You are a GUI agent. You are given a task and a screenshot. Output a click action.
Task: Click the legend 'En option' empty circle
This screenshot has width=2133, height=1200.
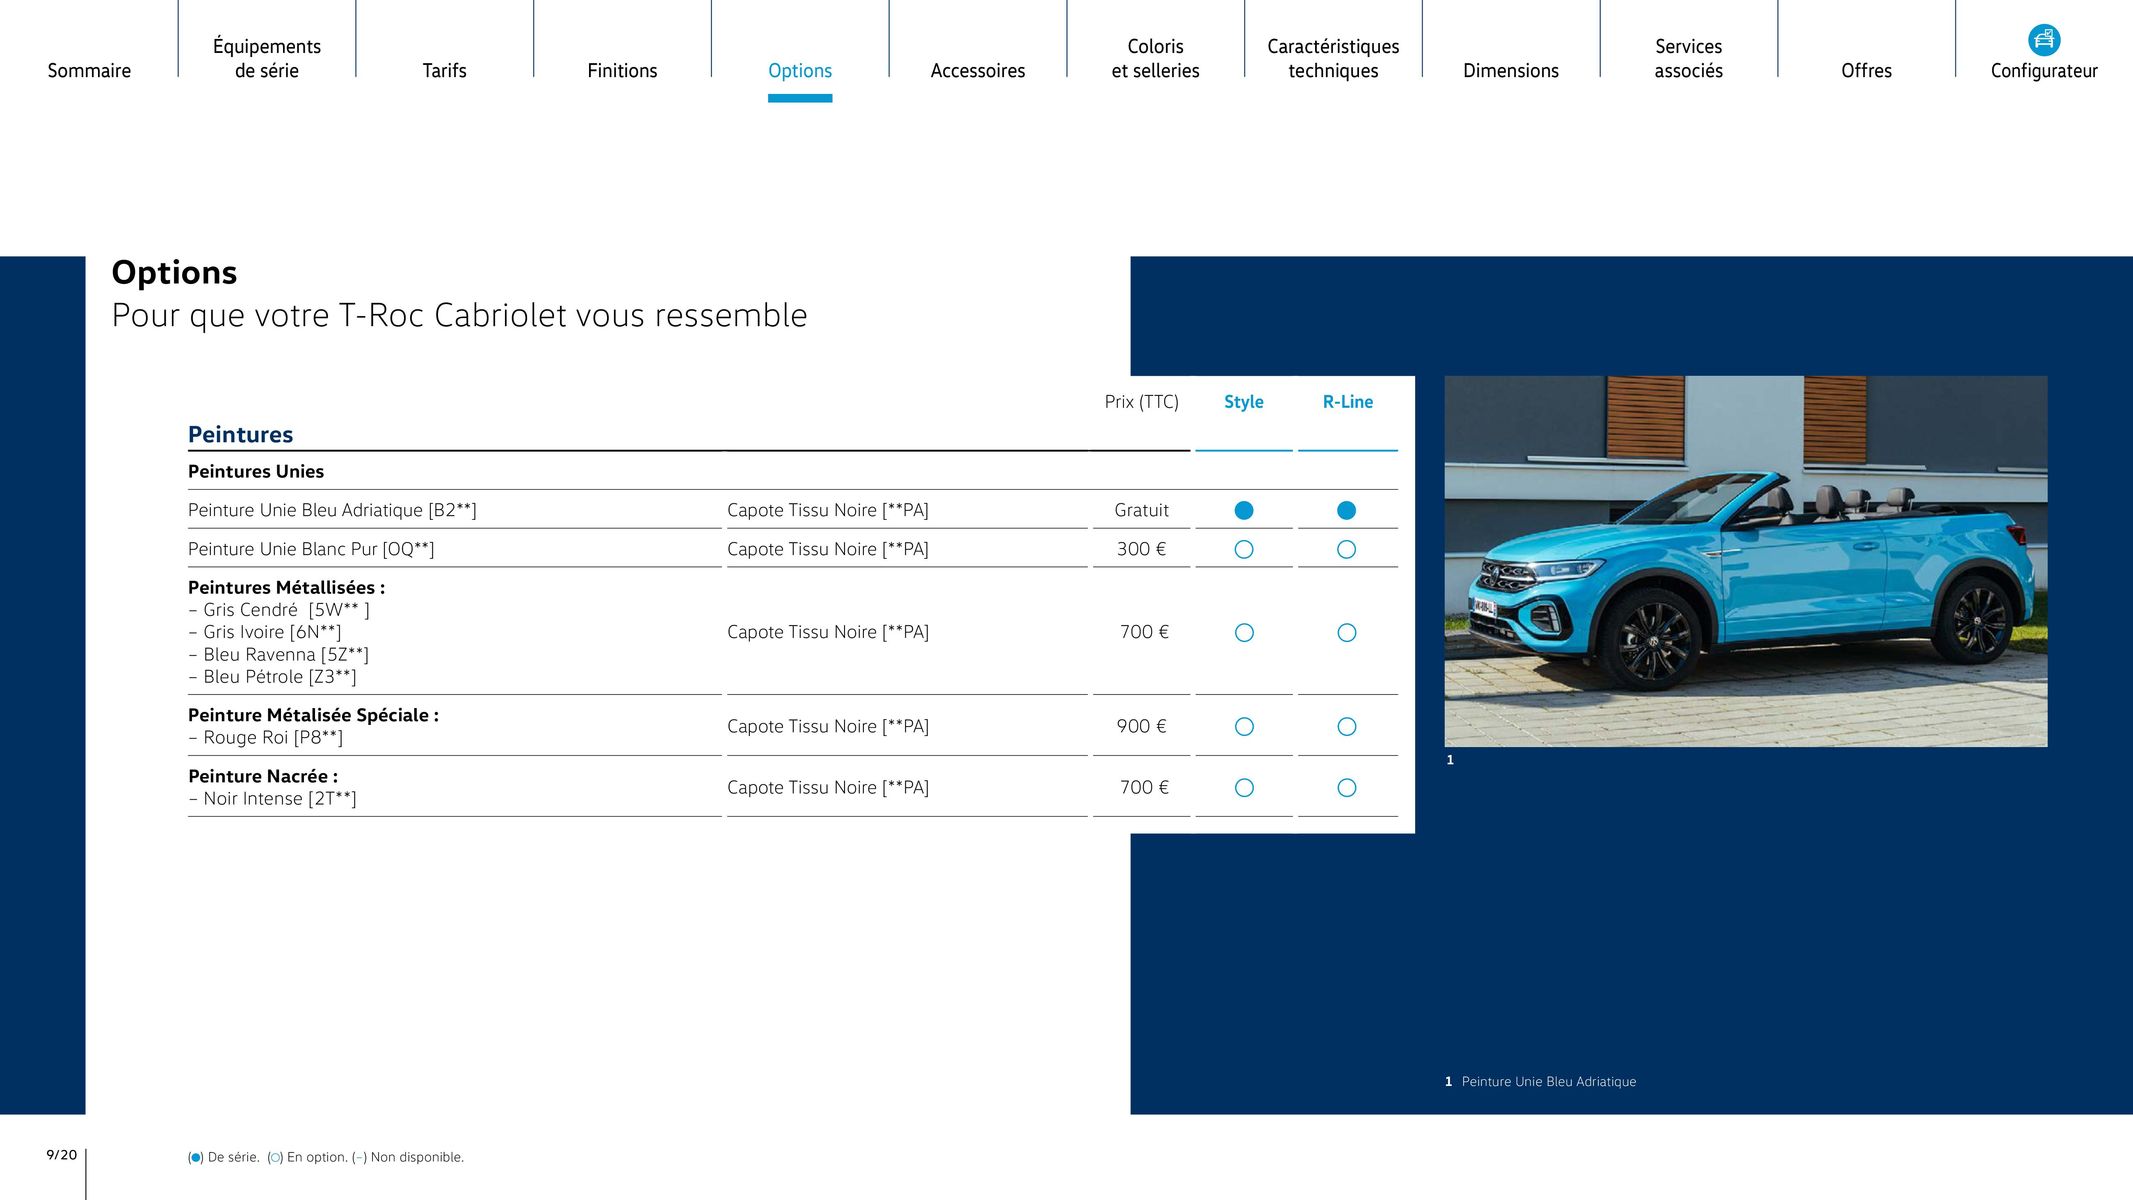[x=275, y=1158]
